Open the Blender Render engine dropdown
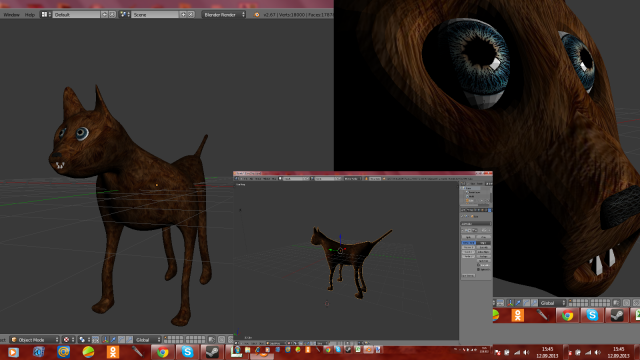This screenshot has width=640, height=360. [224, 15]
